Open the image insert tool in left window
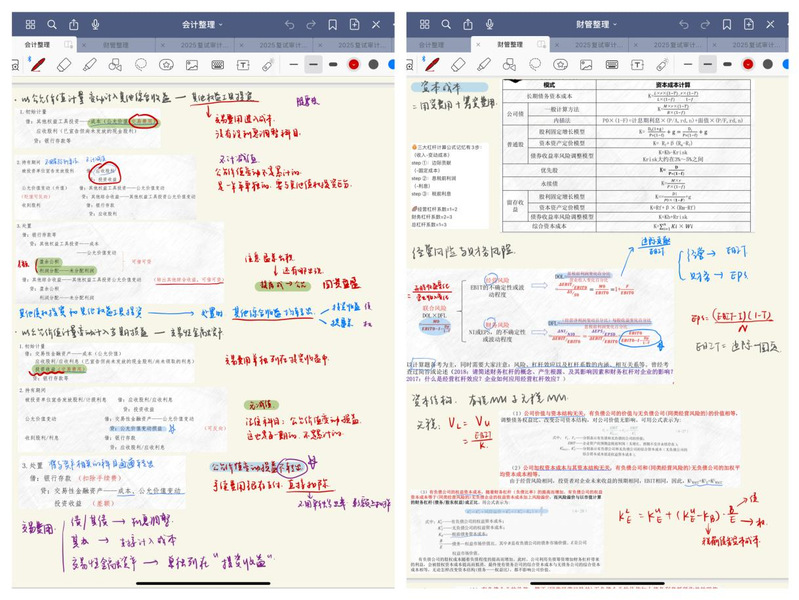 coord(191,65)
